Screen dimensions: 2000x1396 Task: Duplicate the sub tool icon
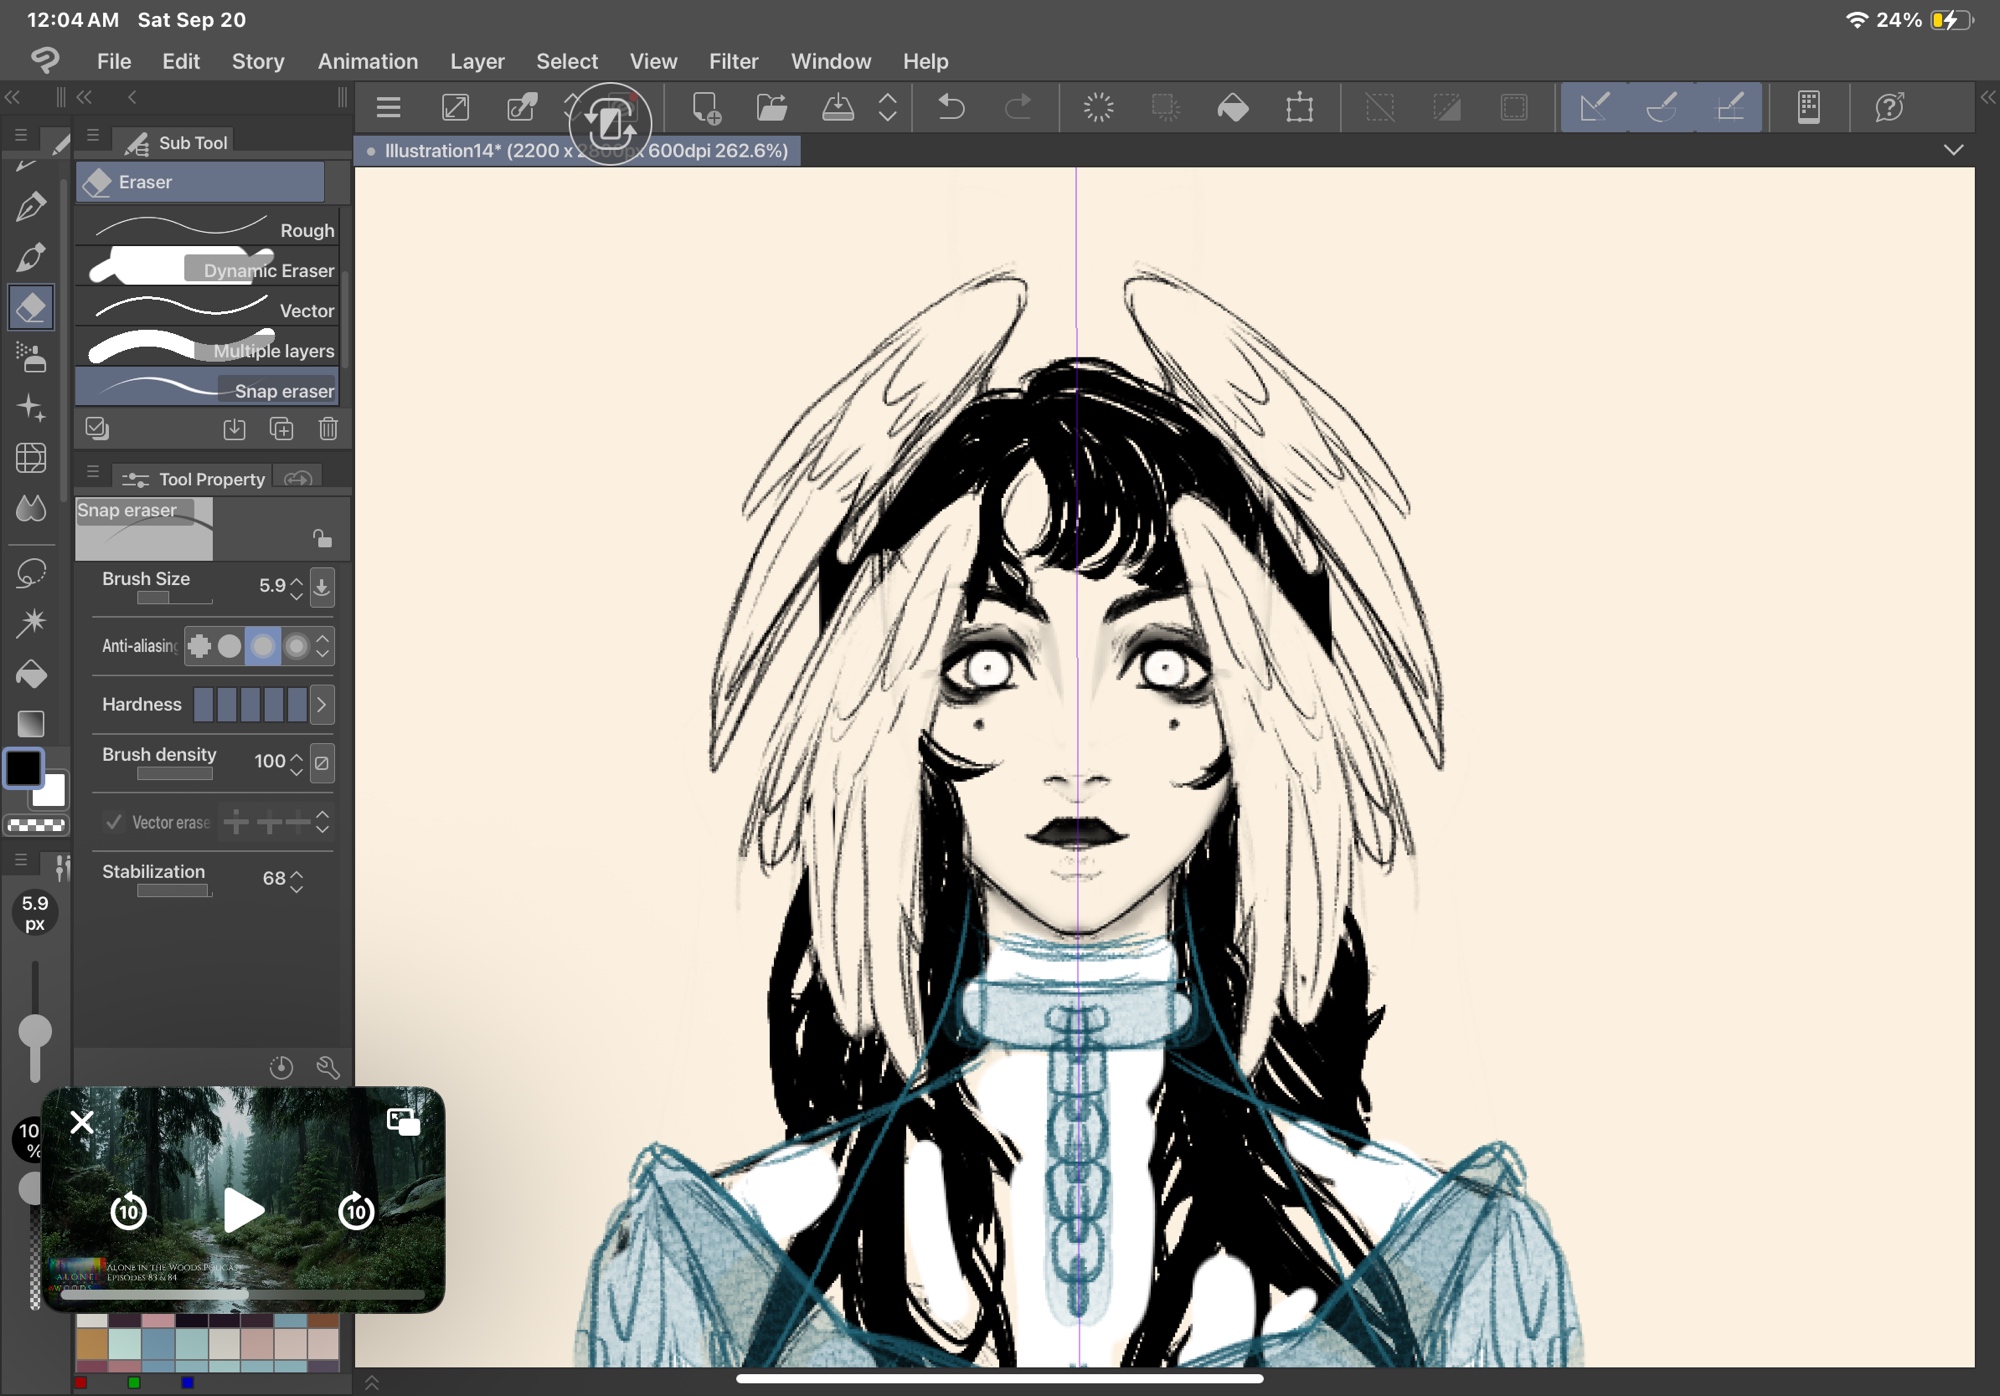pos(281,429)
